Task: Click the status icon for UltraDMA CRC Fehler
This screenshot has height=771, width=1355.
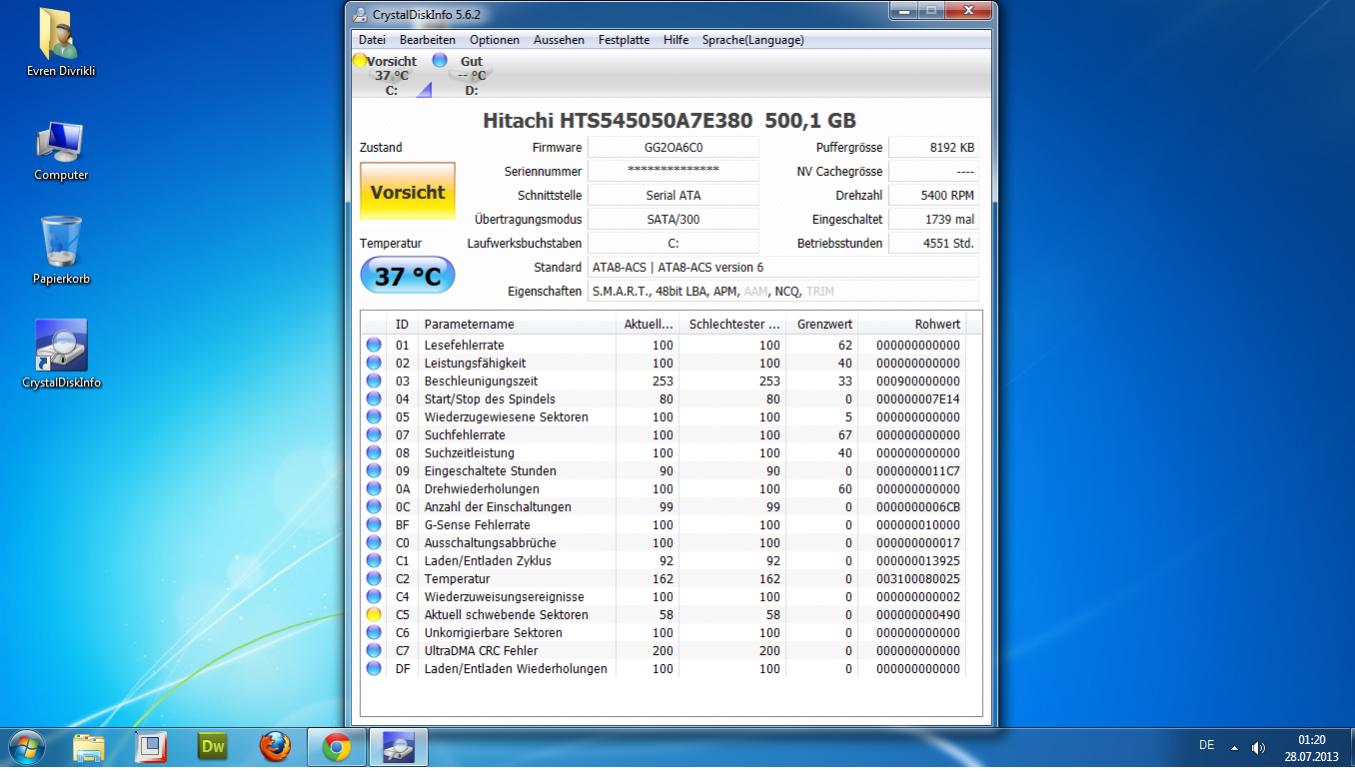Action: pyautogui.click(x=374, y=651)
